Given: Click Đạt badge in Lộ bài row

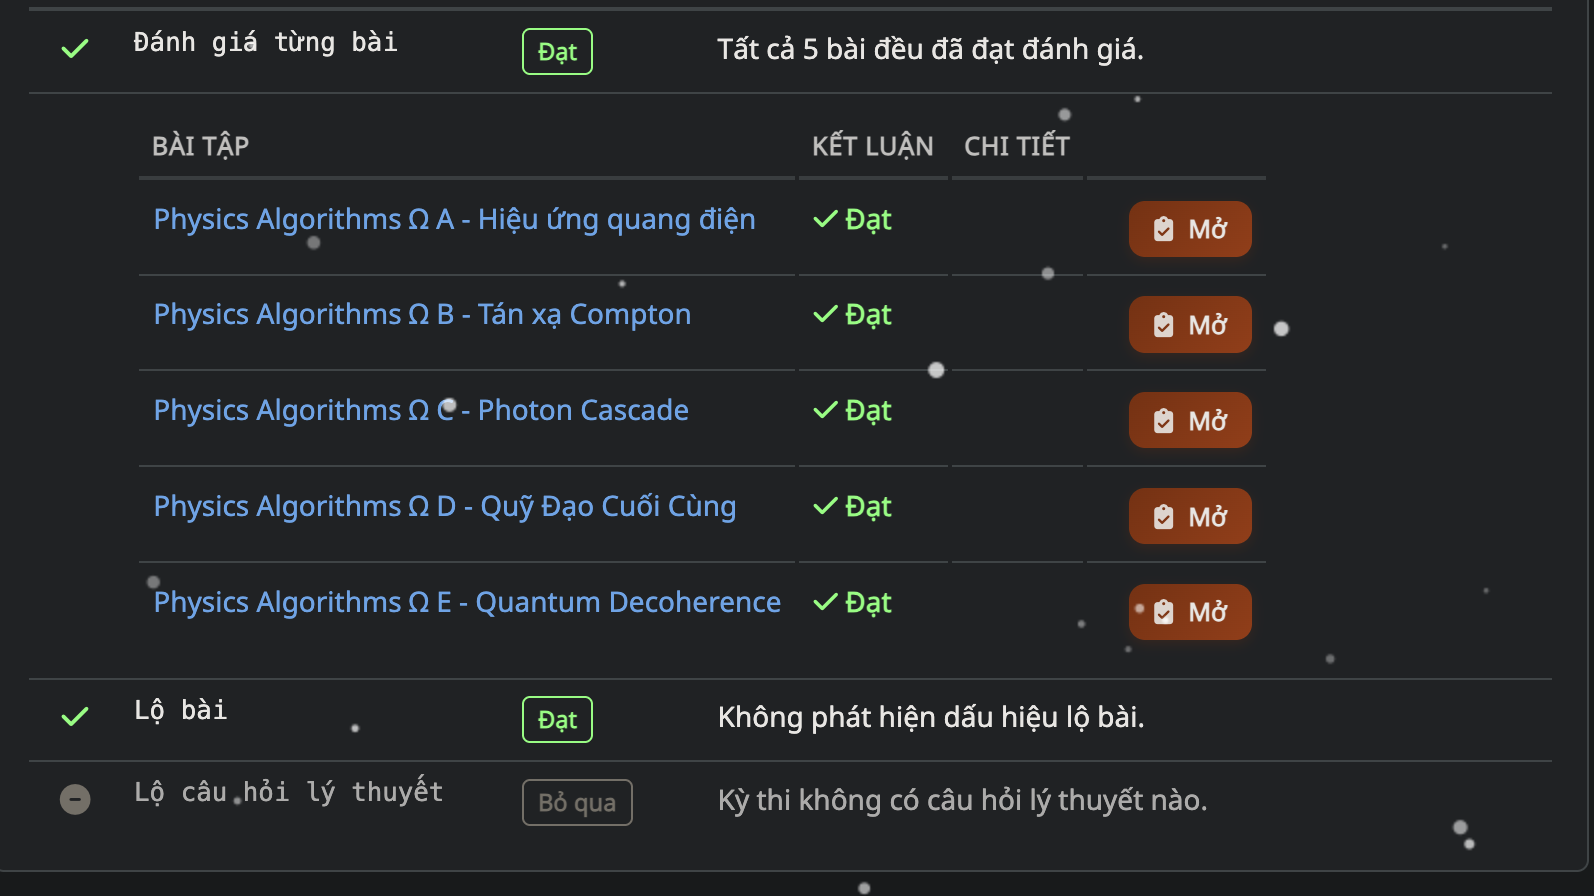Looking at the screenshot, I should (x=557, y=720).
